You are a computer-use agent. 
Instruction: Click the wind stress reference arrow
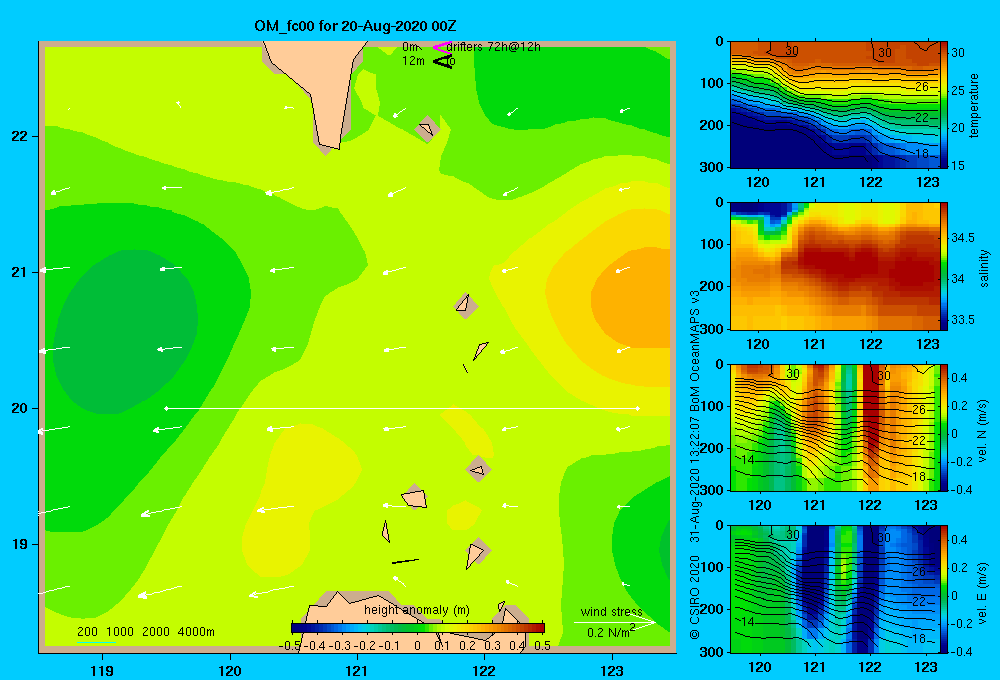pyautogui.click(x=614, y=622)
